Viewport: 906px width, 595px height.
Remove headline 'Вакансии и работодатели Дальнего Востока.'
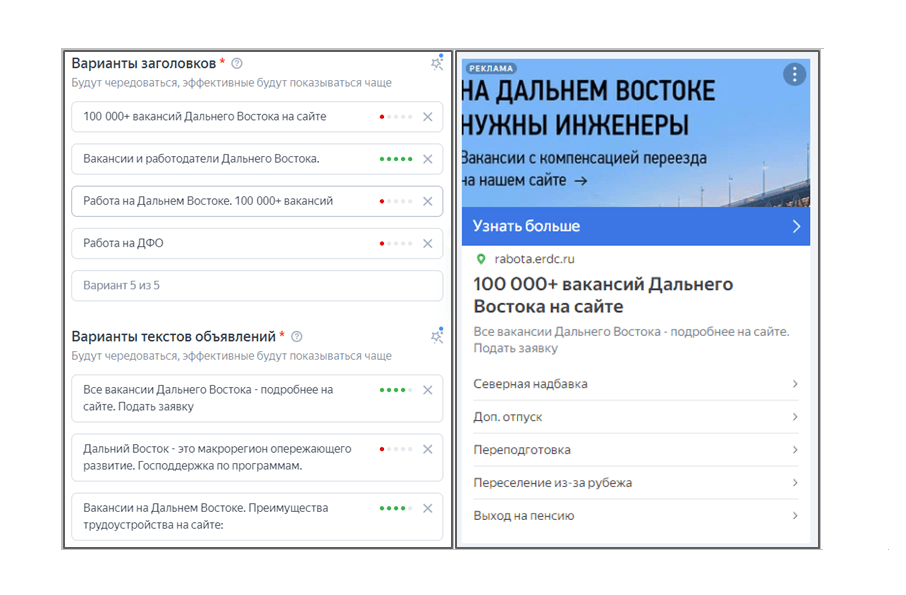click(x=428, y=159)
